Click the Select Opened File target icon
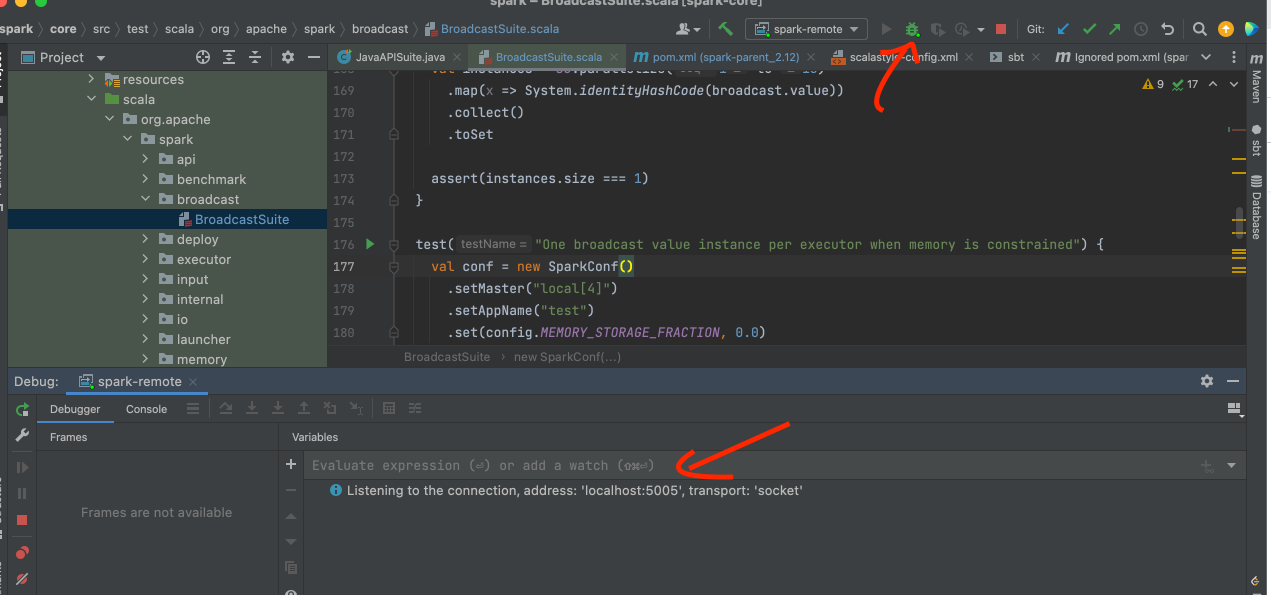 tap(203, 57)
